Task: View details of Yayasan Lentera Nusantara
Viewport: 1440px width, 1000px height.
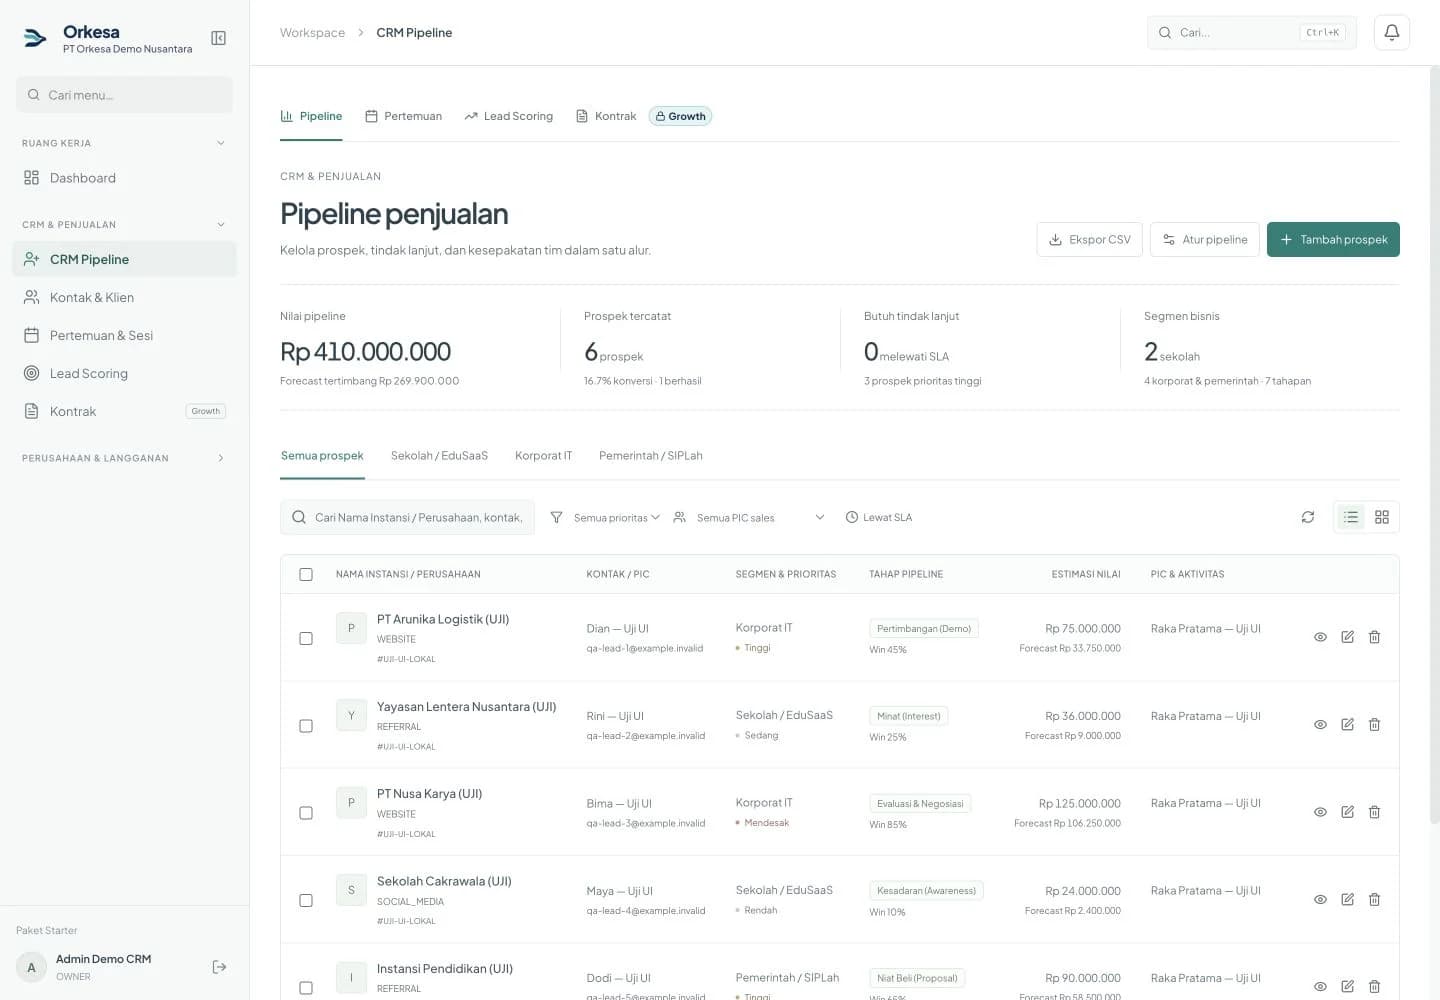Action: point(1320,724)
